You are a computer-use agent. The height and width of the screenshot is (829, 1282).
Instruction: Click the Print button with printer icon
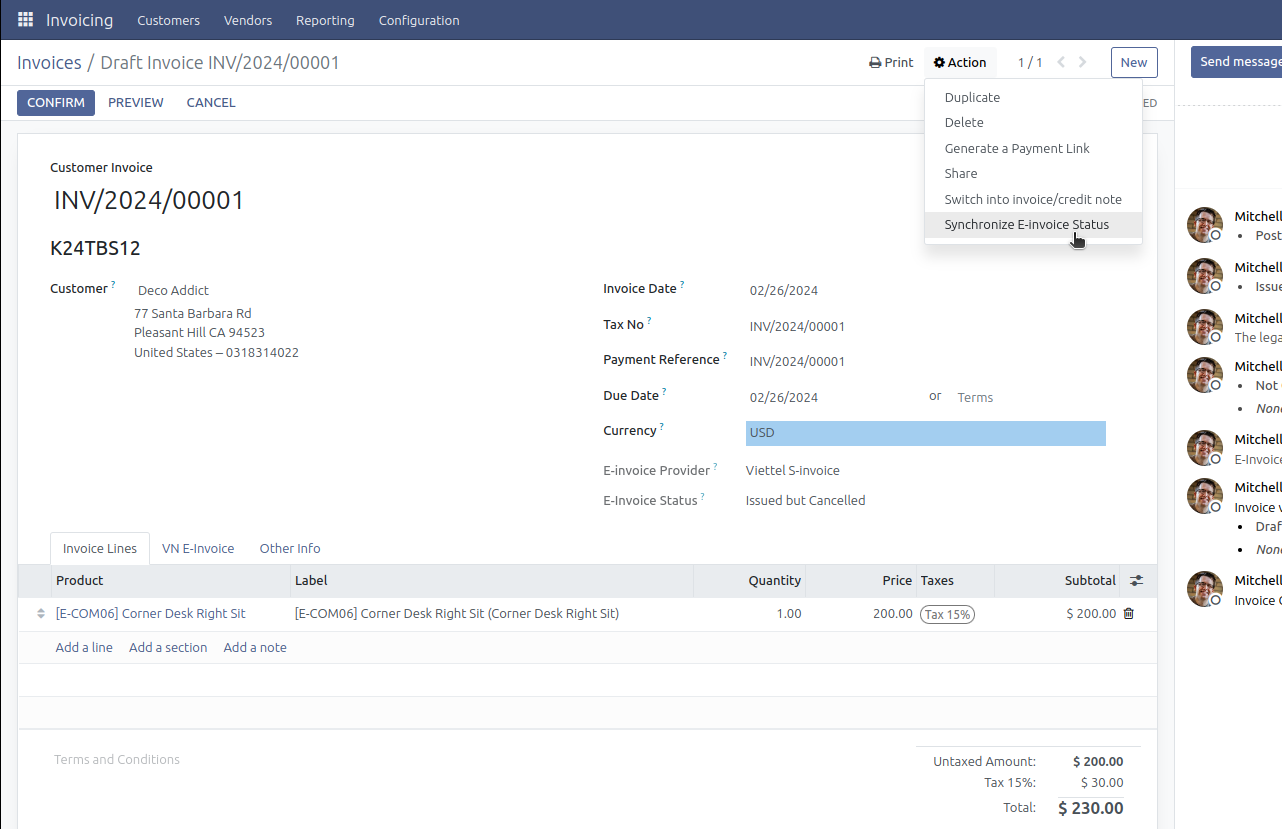click(891, 62)
